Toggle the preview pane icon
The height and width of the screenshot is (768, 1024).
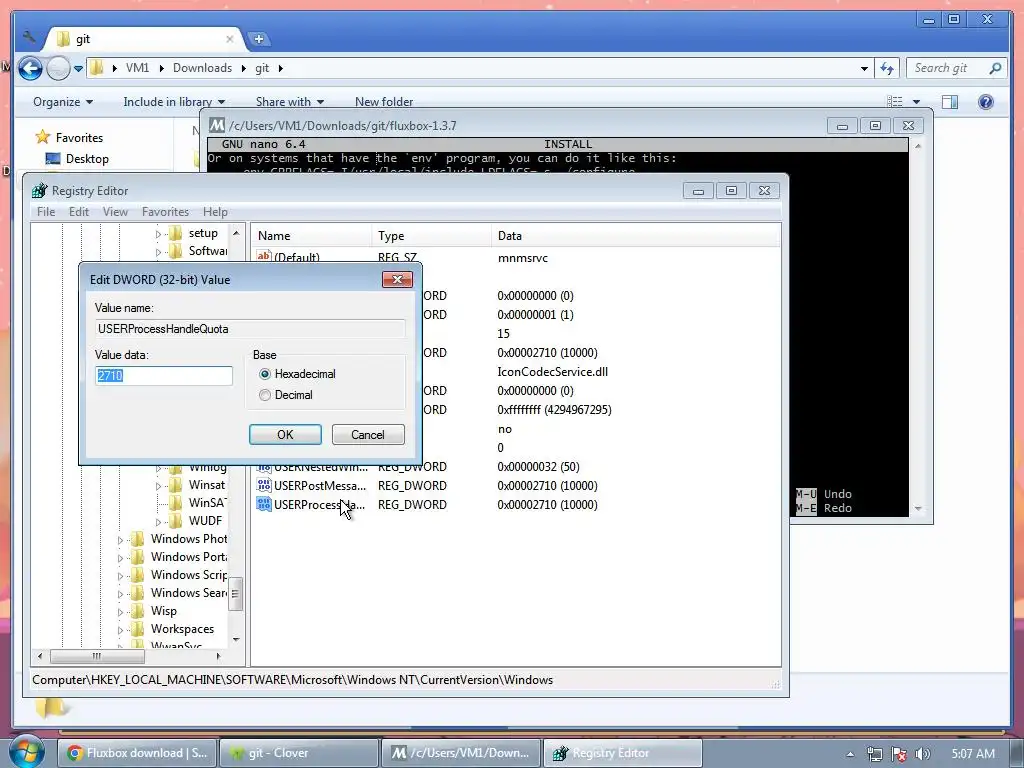pos(950,102)
